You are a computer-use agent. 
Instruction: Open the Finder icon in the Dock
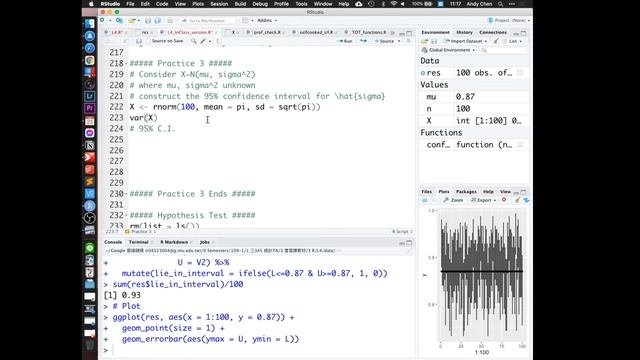(x=90, y=24)
